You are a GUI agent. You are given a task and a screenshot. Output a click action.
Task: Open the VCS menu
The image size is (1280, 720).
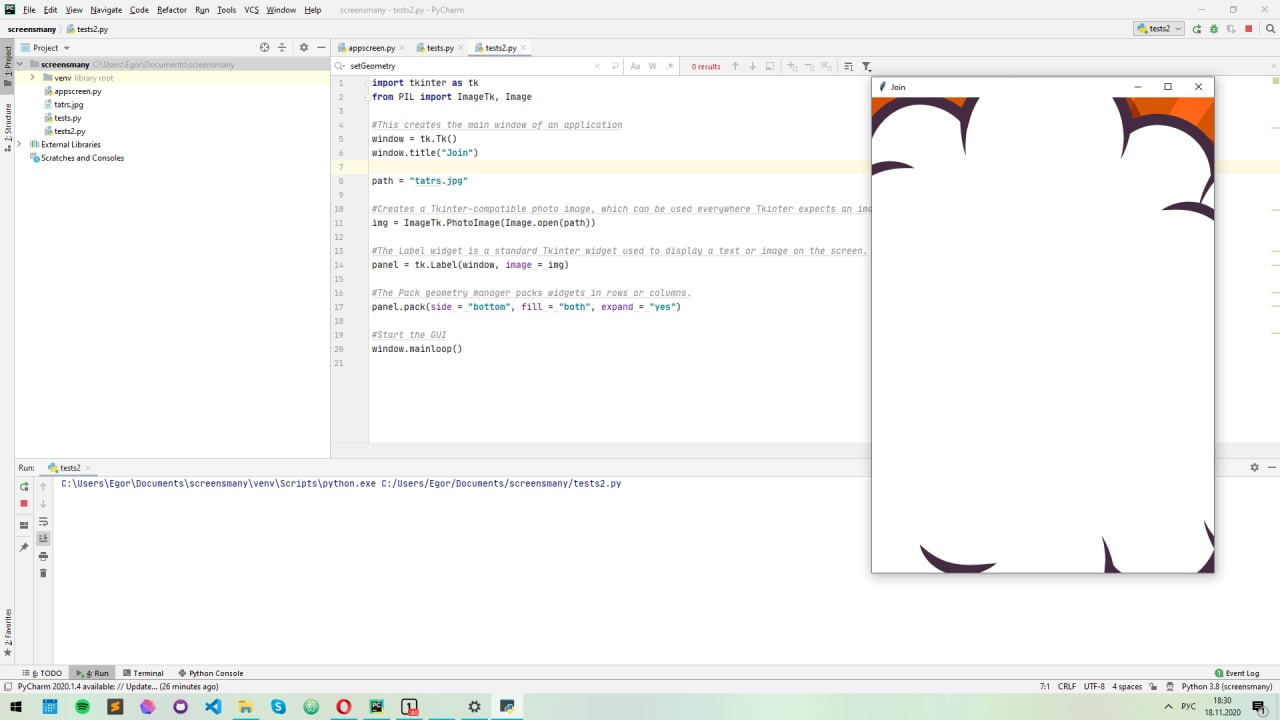pos(251,9)
